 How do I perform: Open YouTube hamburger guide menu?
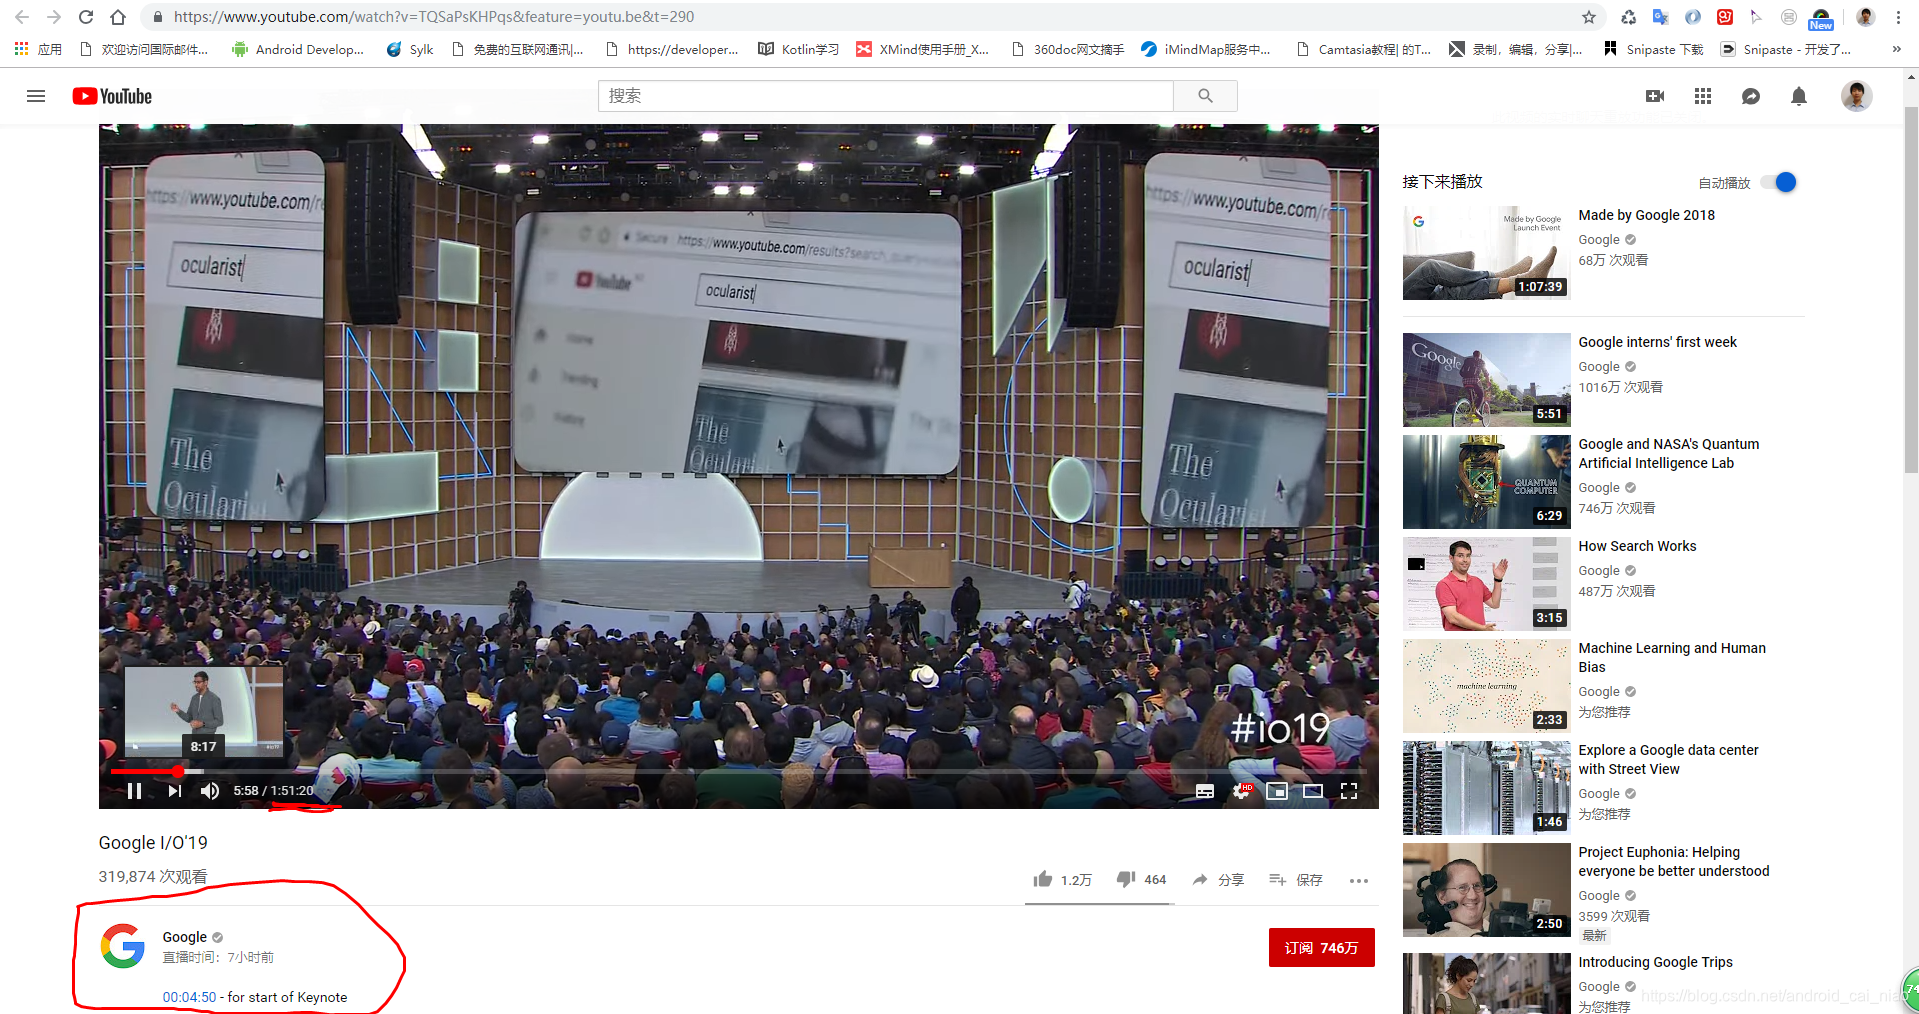click(36, 96)
